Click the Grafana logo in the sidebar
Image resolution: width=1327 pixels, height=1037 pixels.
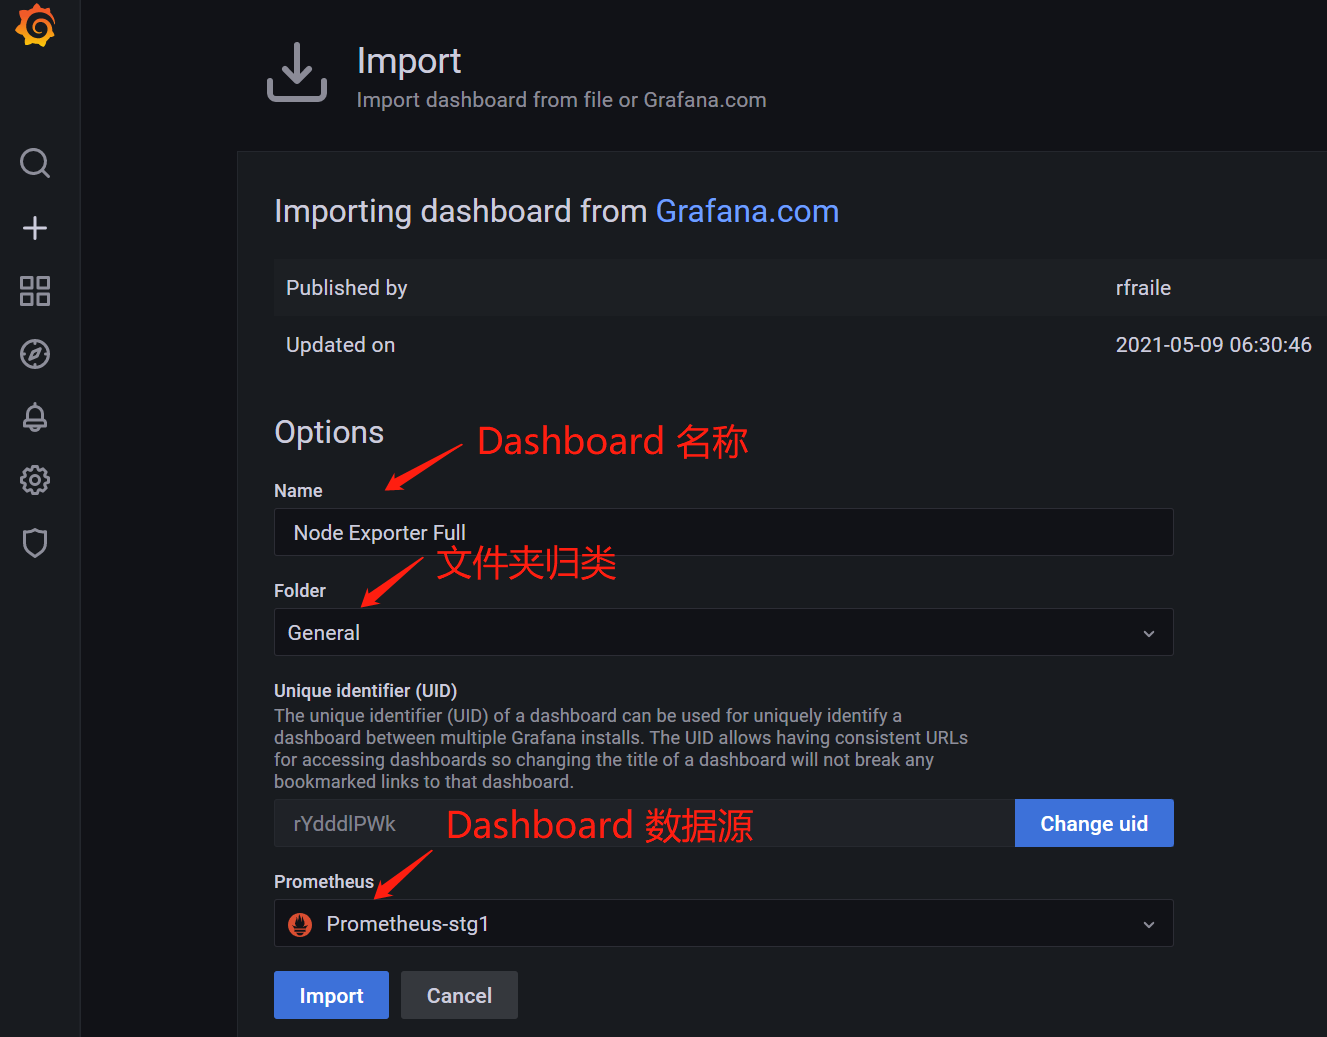pos(36,26)
